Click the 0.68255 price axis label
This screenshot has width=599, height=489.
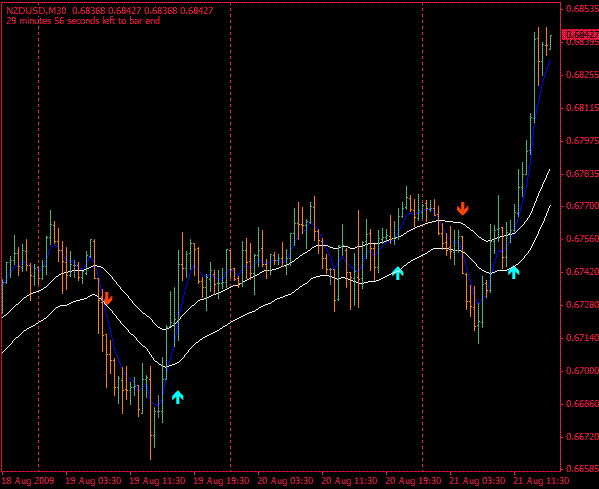tap(582, 74)
